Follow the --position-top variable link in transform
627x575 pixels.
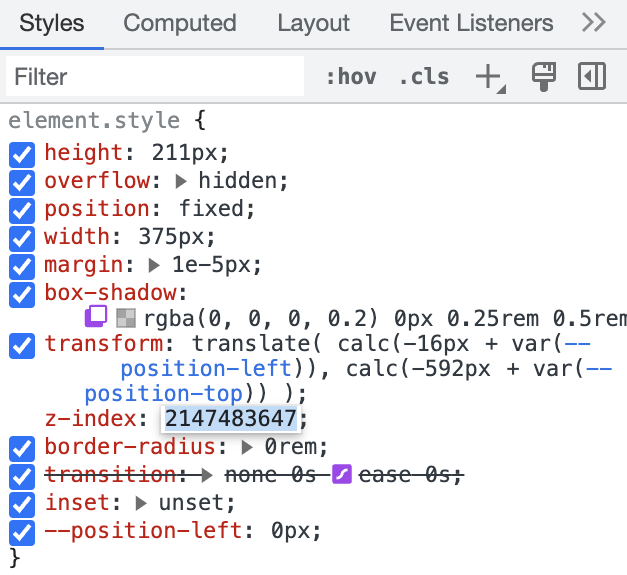pos(164,394)
